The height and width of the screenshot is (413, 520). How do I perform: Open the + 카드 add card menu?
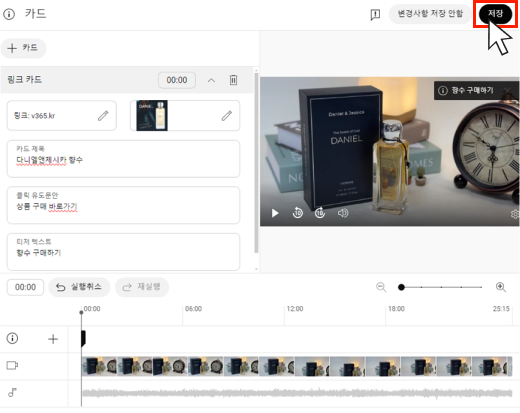click(23, 48)
